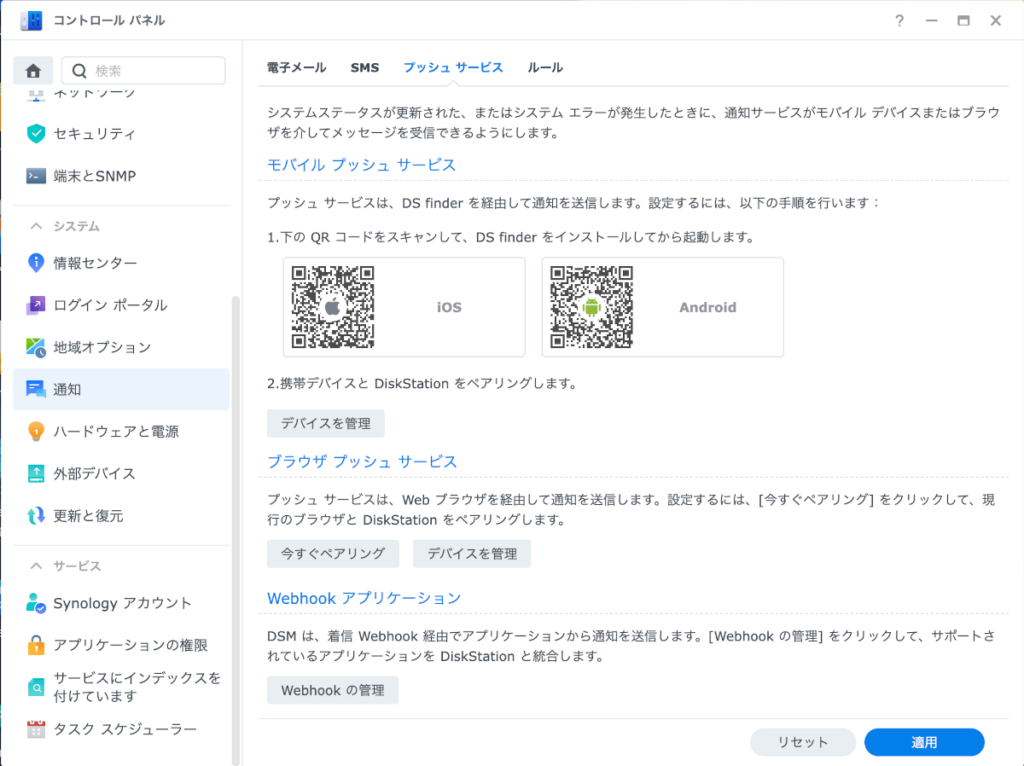Open the セキュリティ shield icon
The height and width of the screenshot is (766, 1024).
(36, 133)
